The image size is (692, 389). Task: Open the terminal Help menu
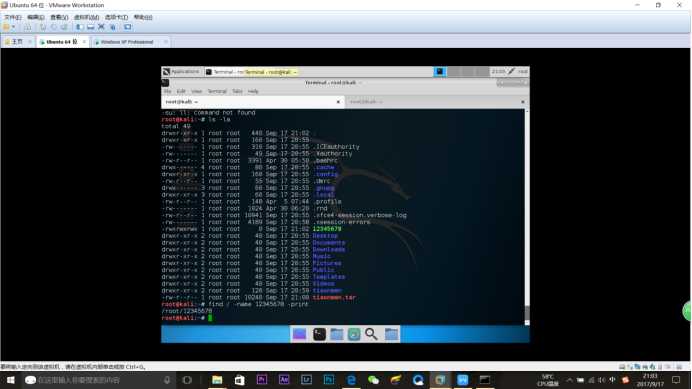point(253,91)
